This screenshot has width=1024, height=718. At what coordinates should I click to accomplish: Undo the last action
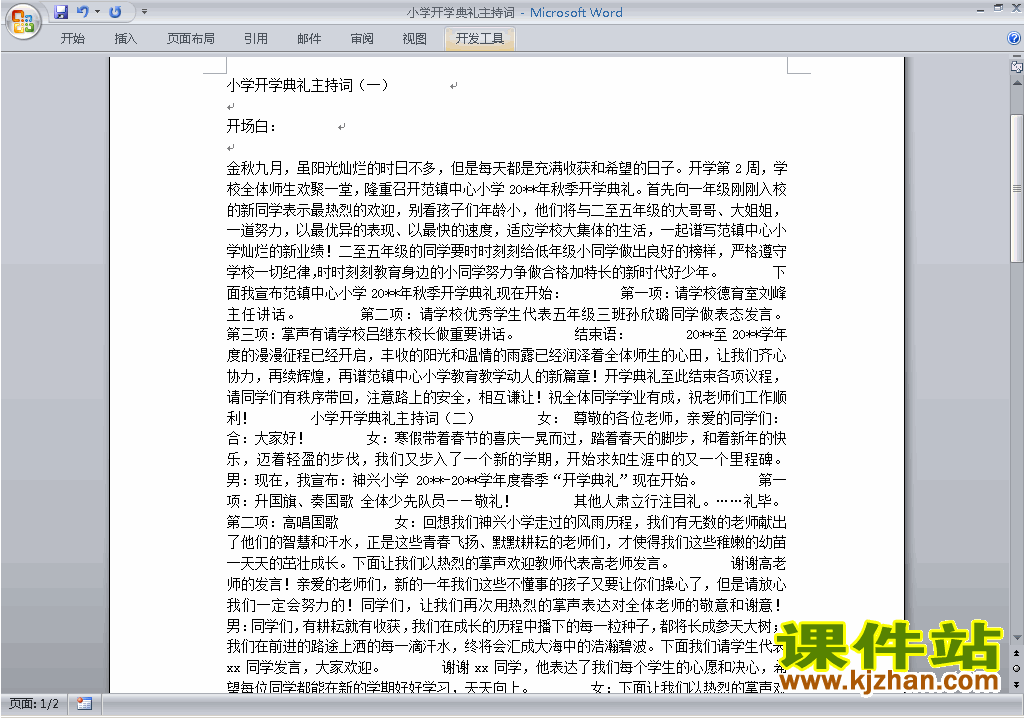coord(82,12)
